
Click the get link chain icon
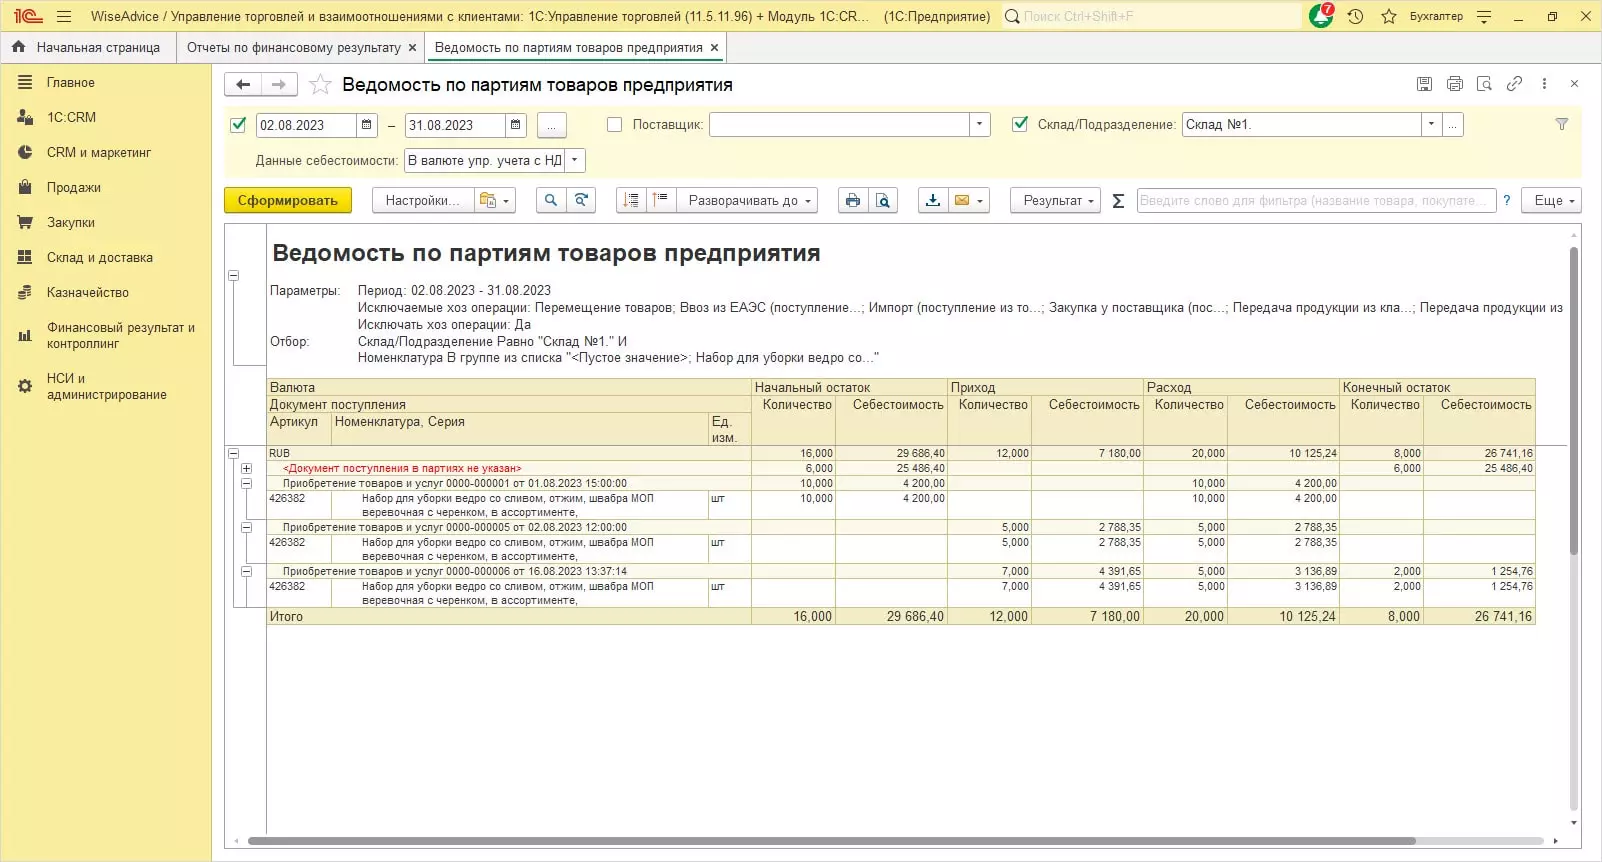tap(1514, 84)
